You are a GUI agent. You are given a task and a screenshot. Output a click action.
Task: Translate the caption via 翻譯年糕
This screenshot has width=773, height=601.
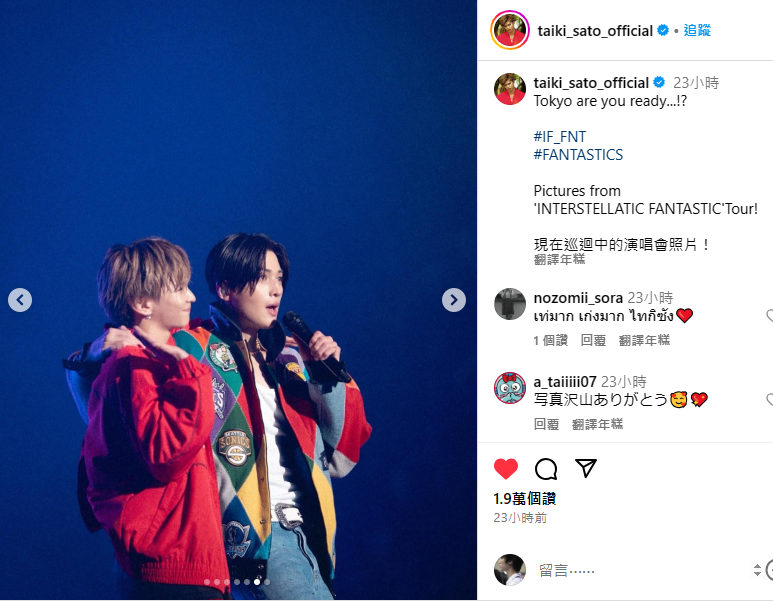coord(559,259)
